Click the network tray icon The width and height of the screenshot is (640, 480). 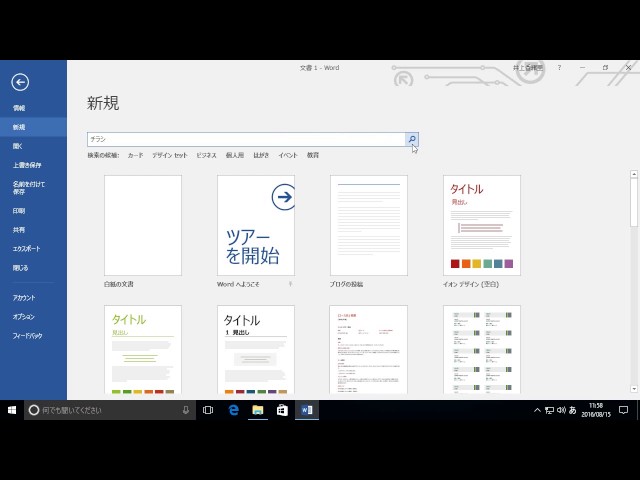pyautogui.click(x=549, y=410)
